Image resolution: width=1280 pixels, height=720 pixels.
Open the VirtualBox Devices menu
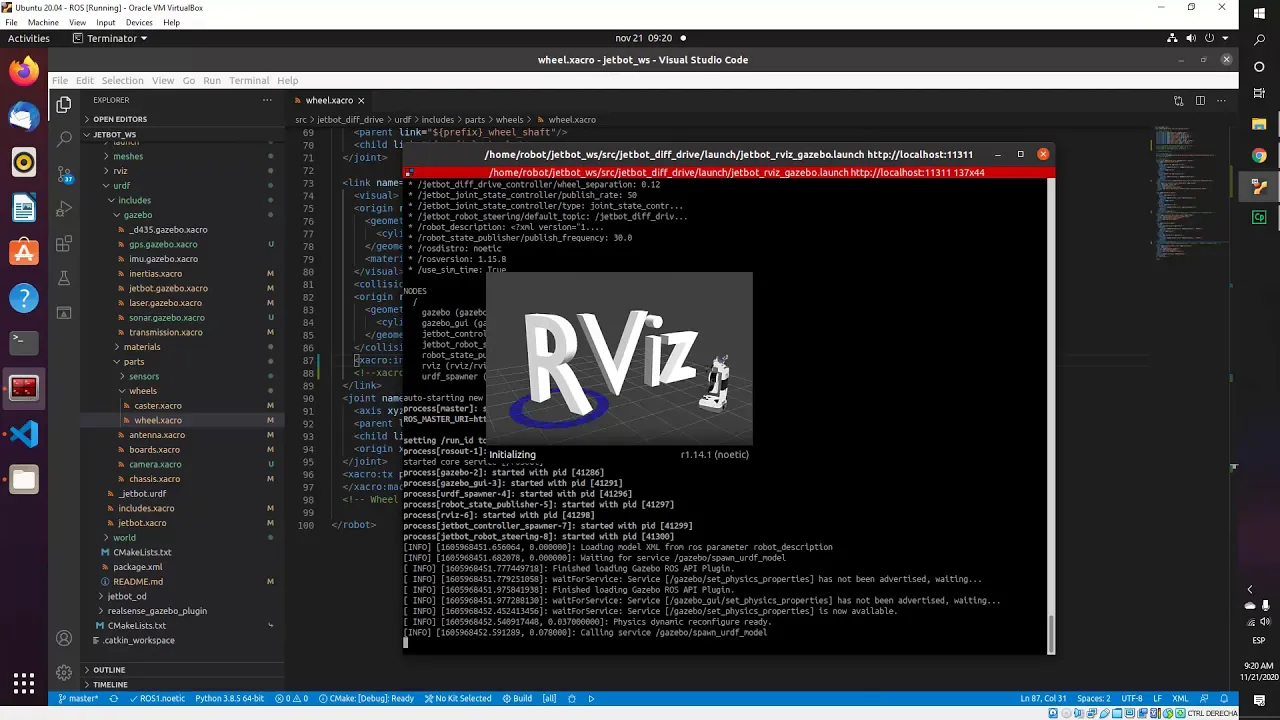tap(139, 22)
